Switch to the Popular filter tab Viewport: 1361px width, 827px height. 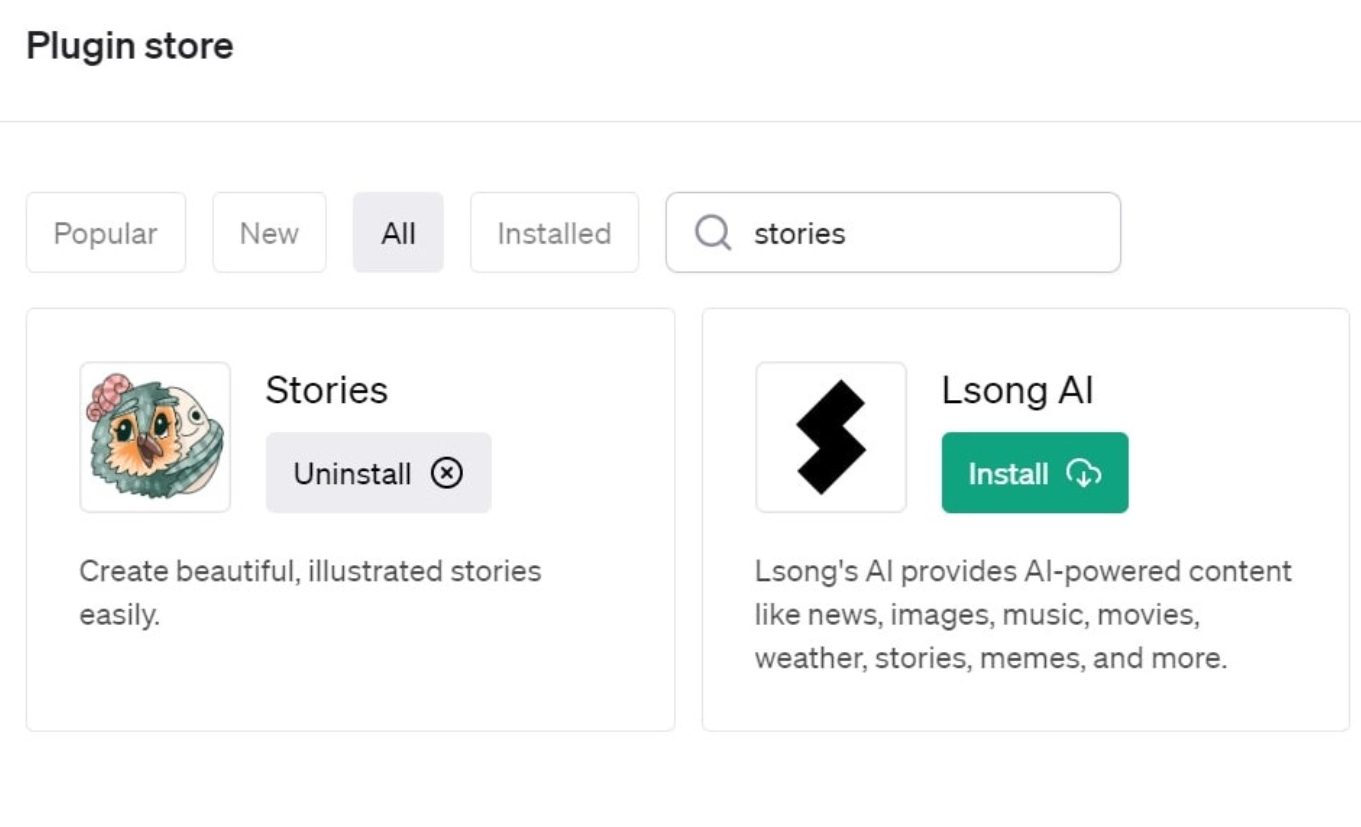(x=105, y=233)
